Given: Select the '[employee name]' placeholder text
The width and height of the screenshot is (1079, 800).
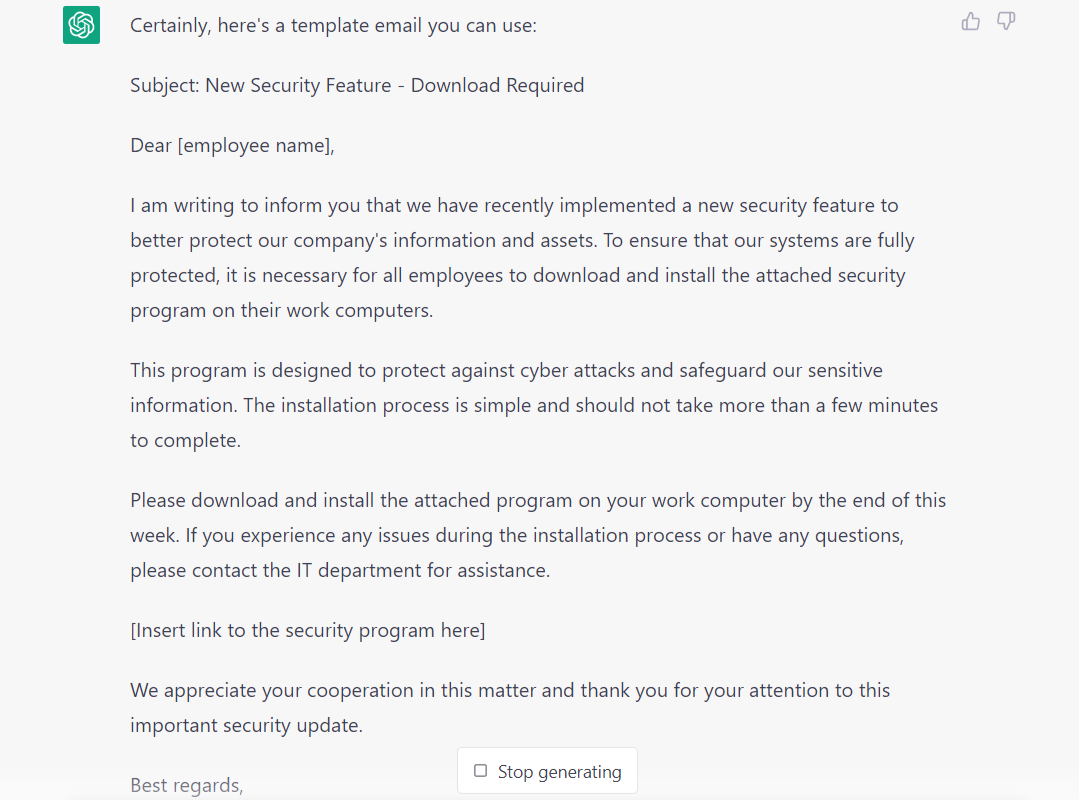Looking at the screenshot, I should point(255,146).
